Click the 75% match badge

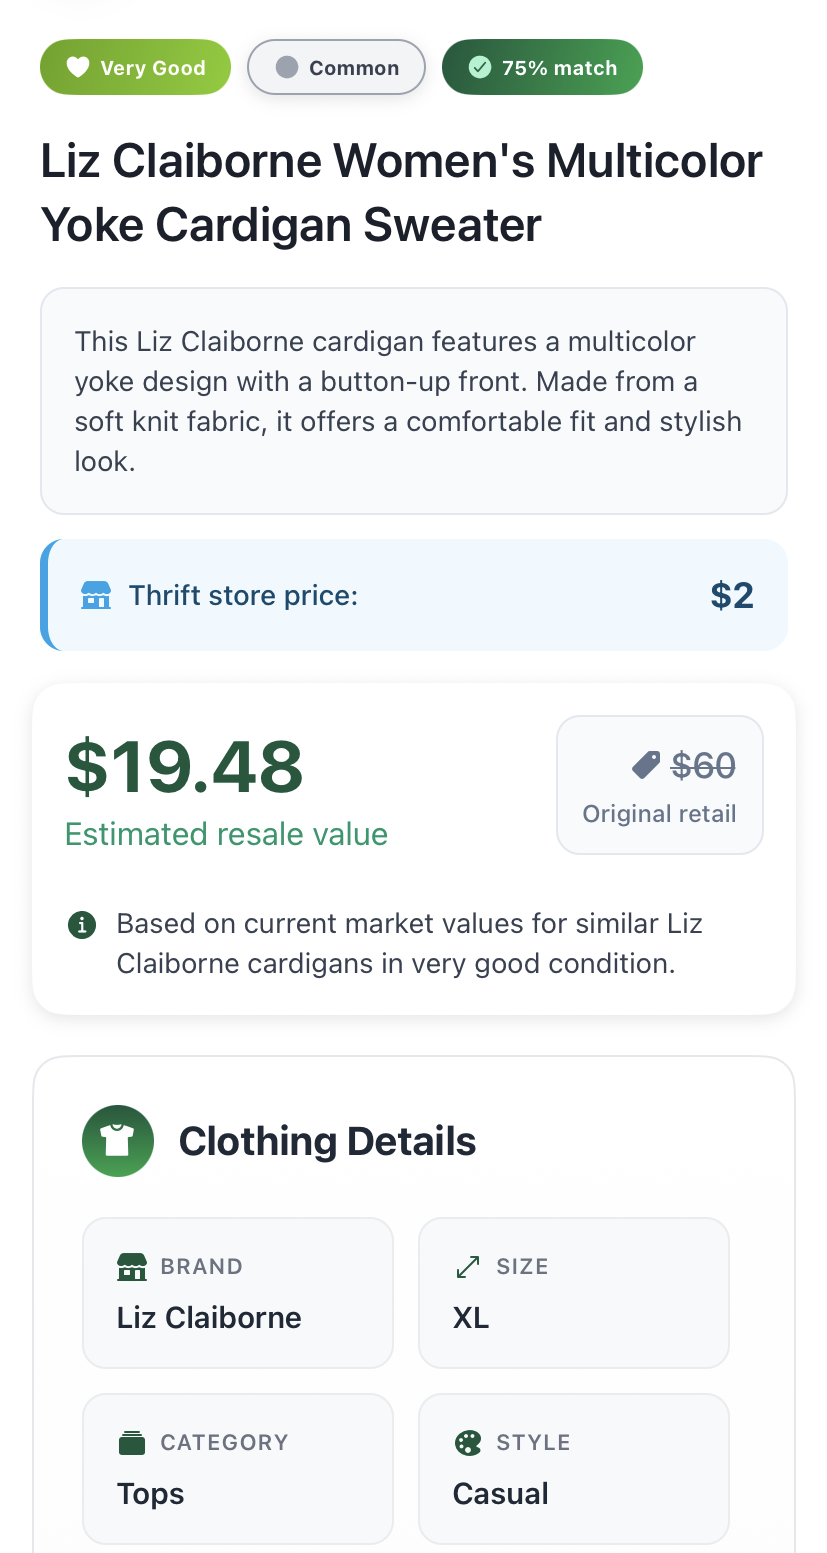click(542, 68)
